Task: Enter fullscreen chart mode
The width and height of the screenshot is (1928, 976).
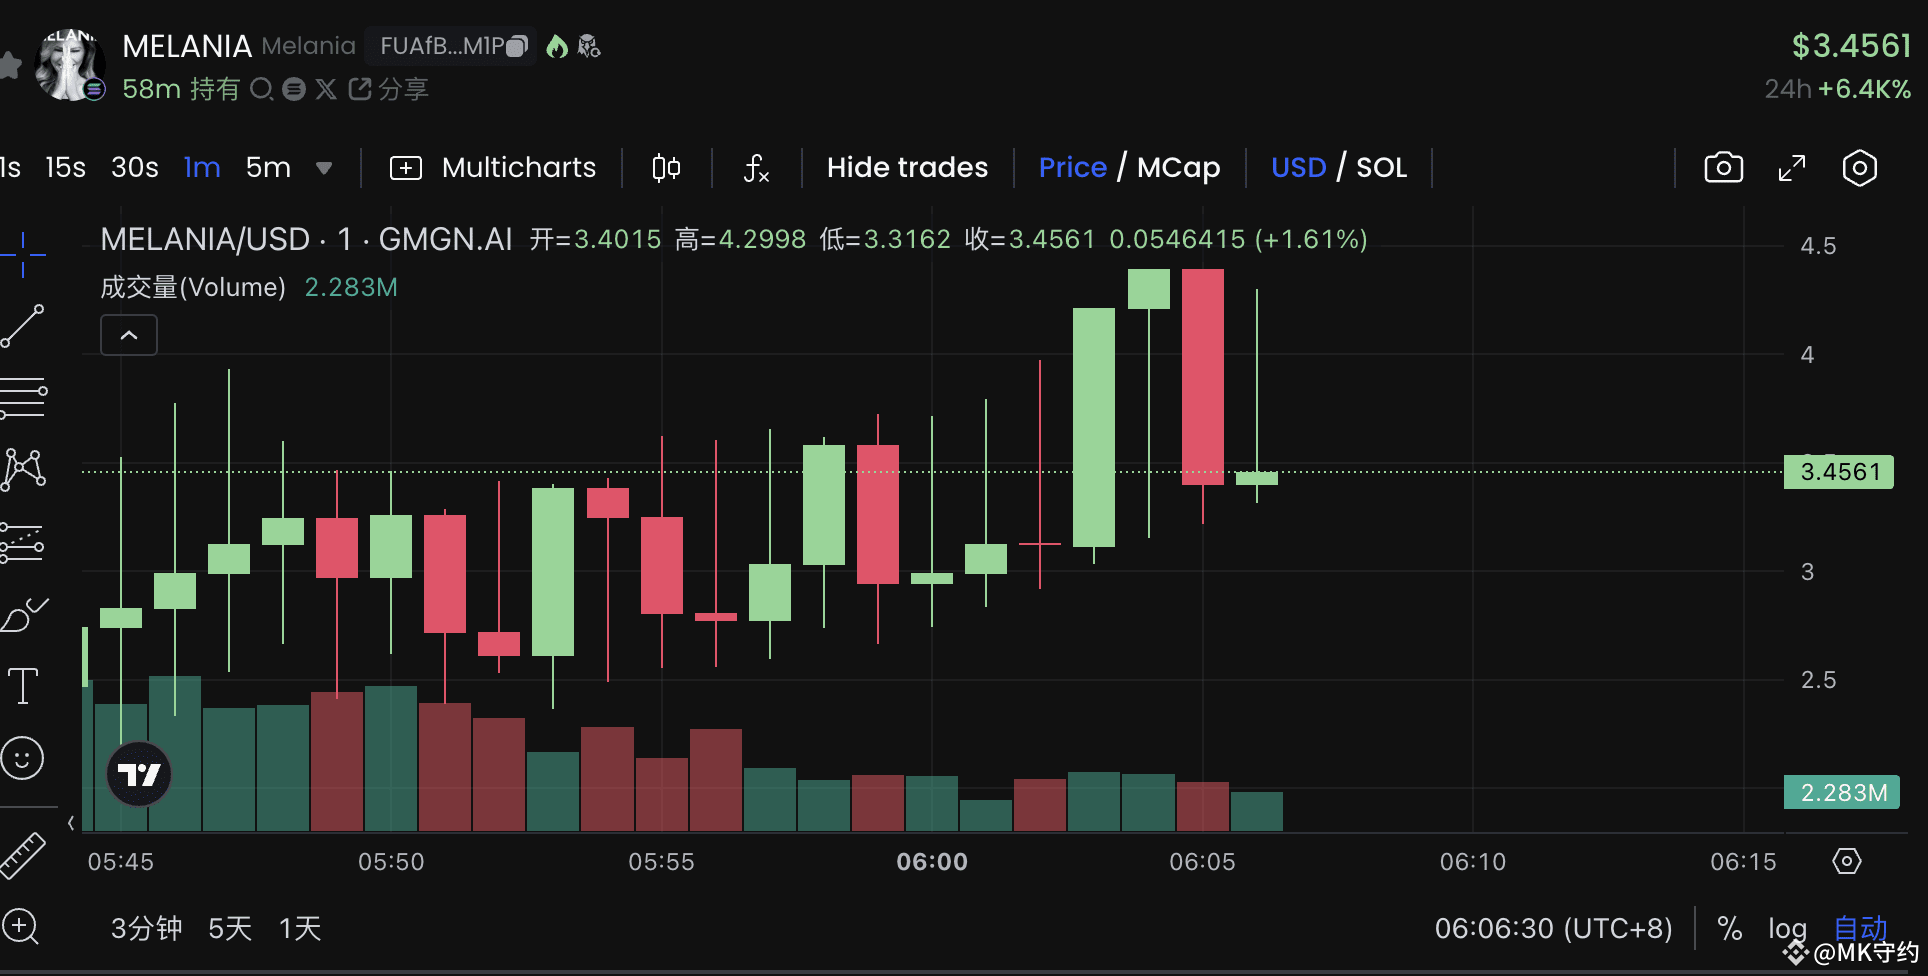Action: click(x=1791, y=168)
